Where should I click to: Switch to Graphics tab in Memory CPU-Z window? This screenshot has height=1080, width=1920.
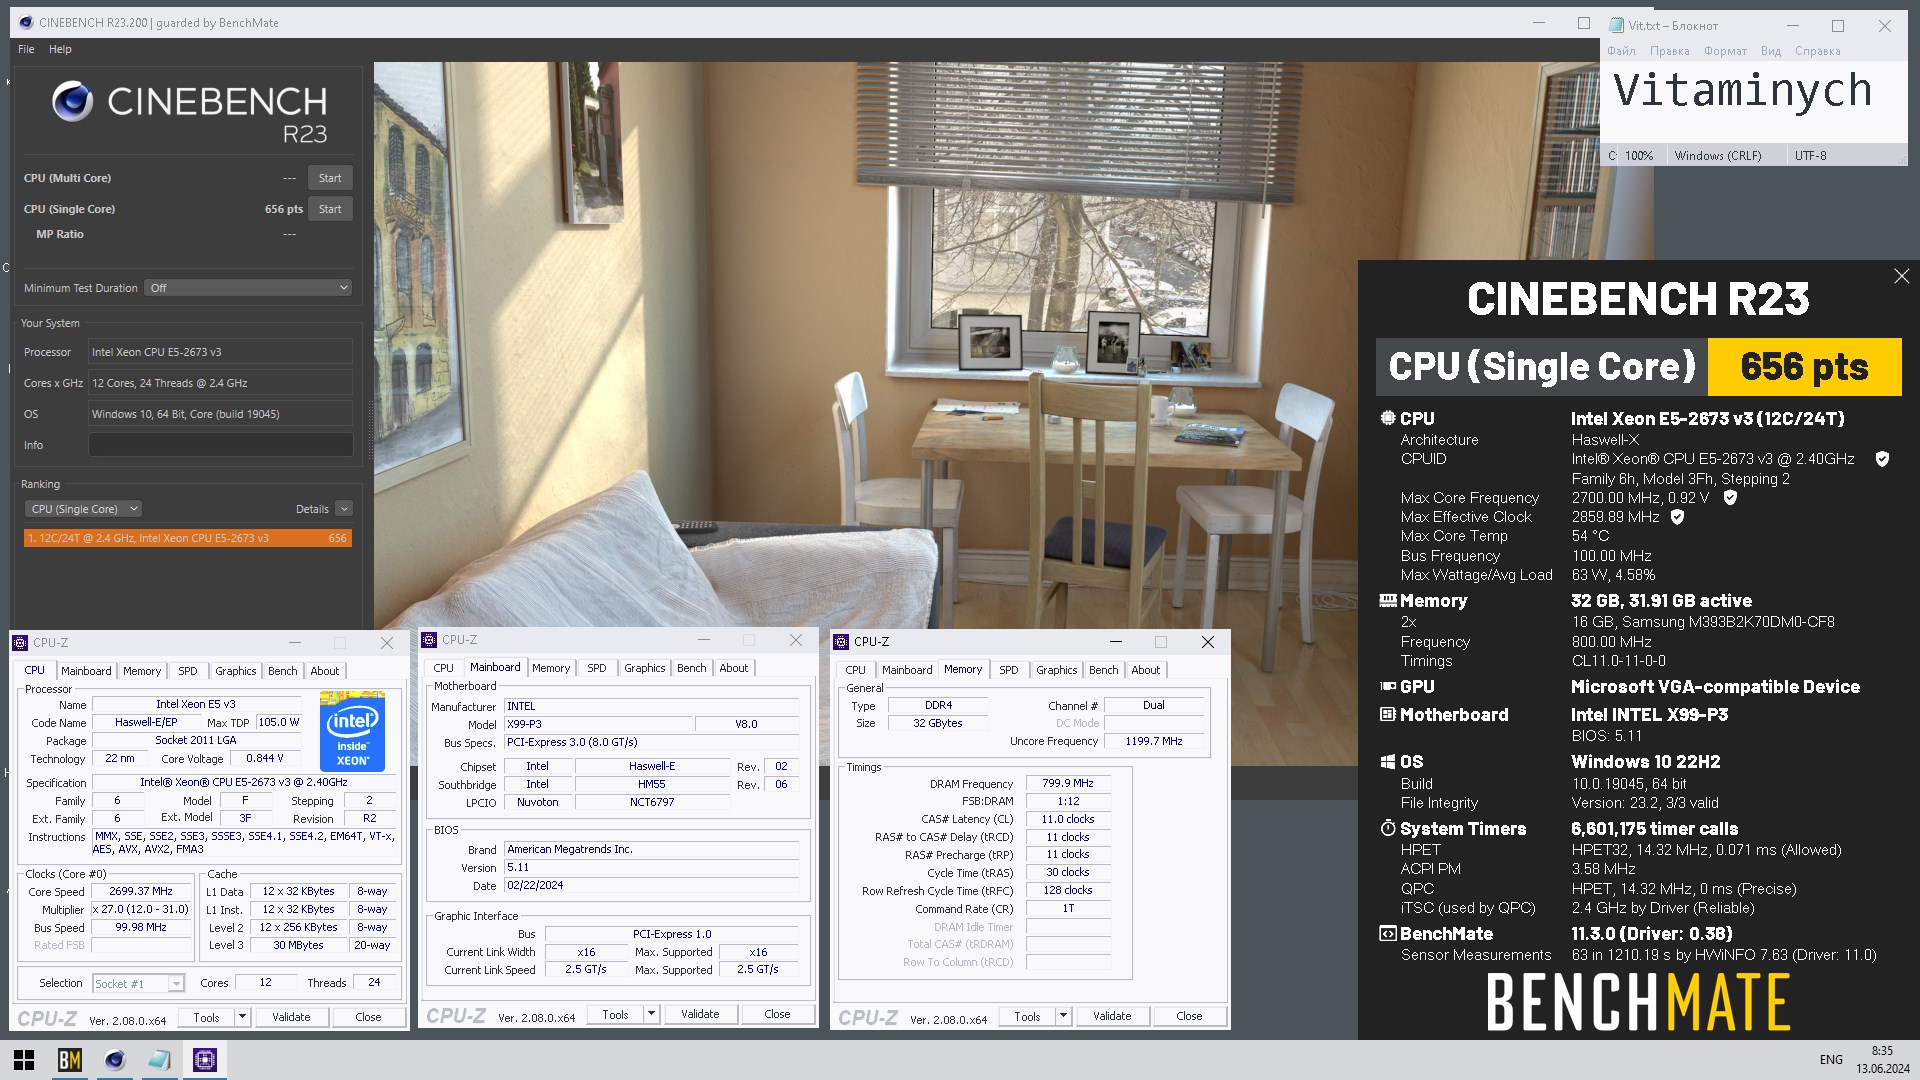1056,670
